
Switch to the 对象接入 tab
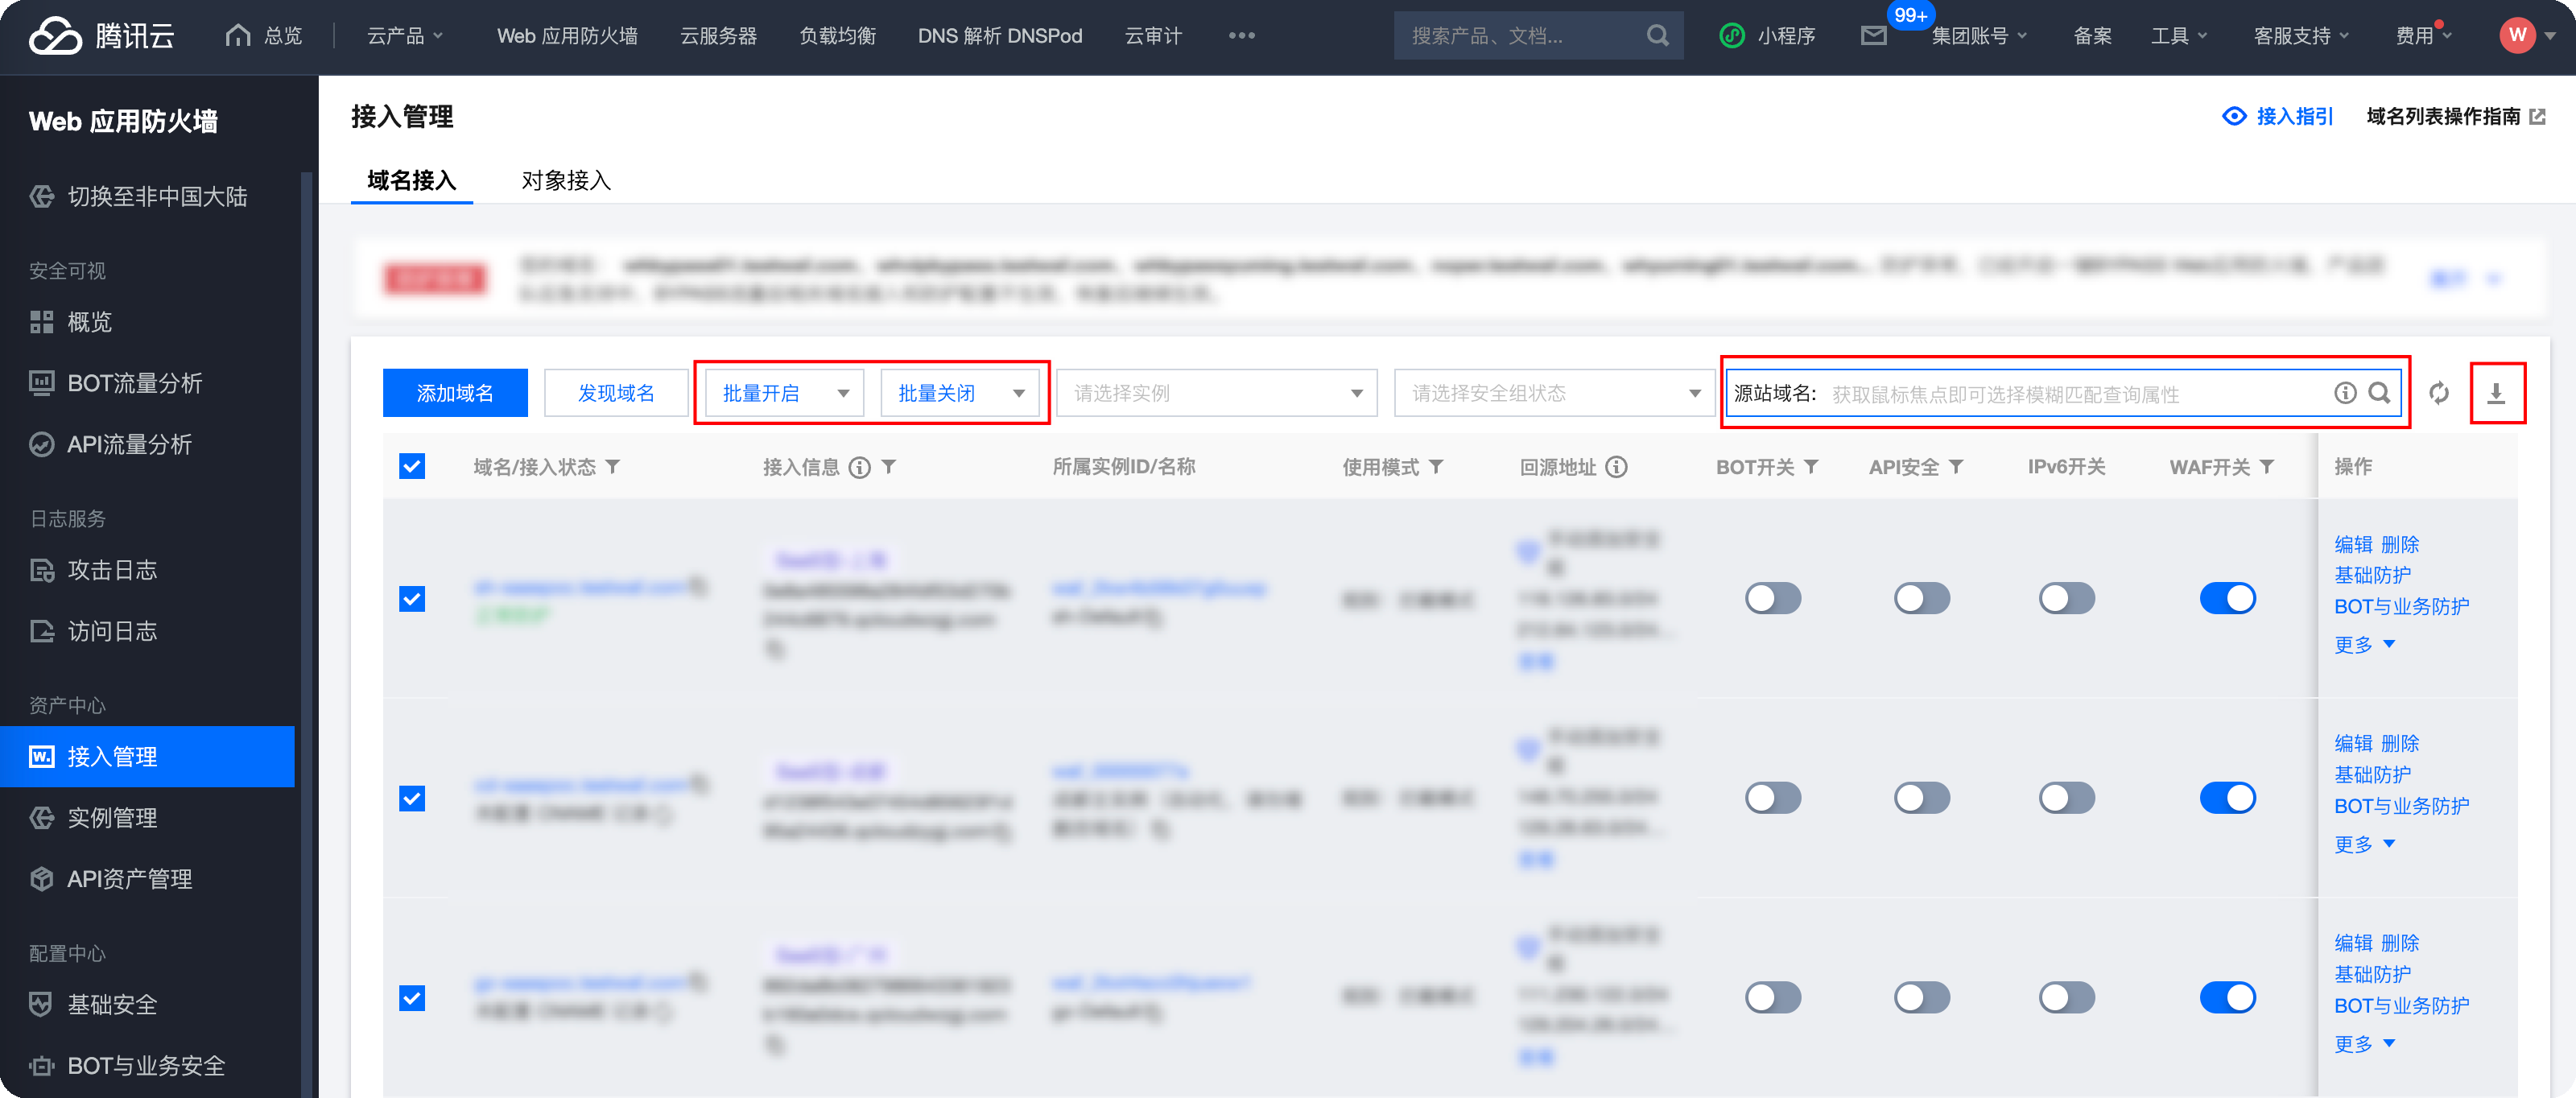click(565, 181)
